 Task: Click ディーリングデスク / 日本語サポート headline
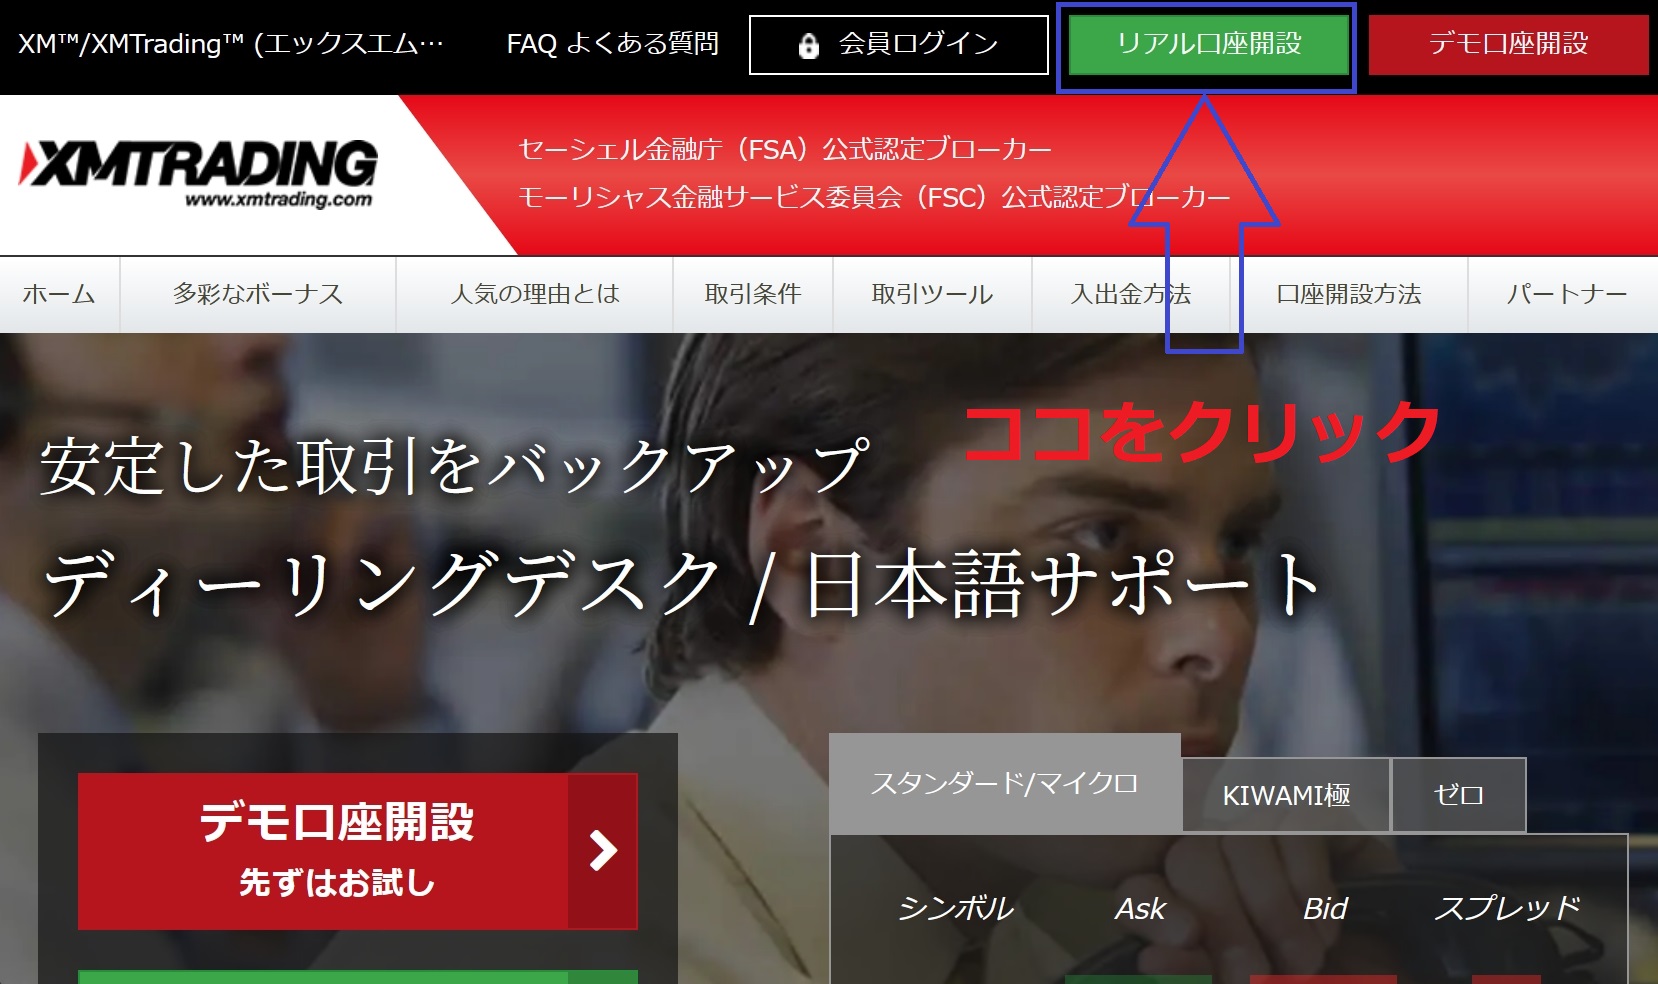[x=682, y=584]
